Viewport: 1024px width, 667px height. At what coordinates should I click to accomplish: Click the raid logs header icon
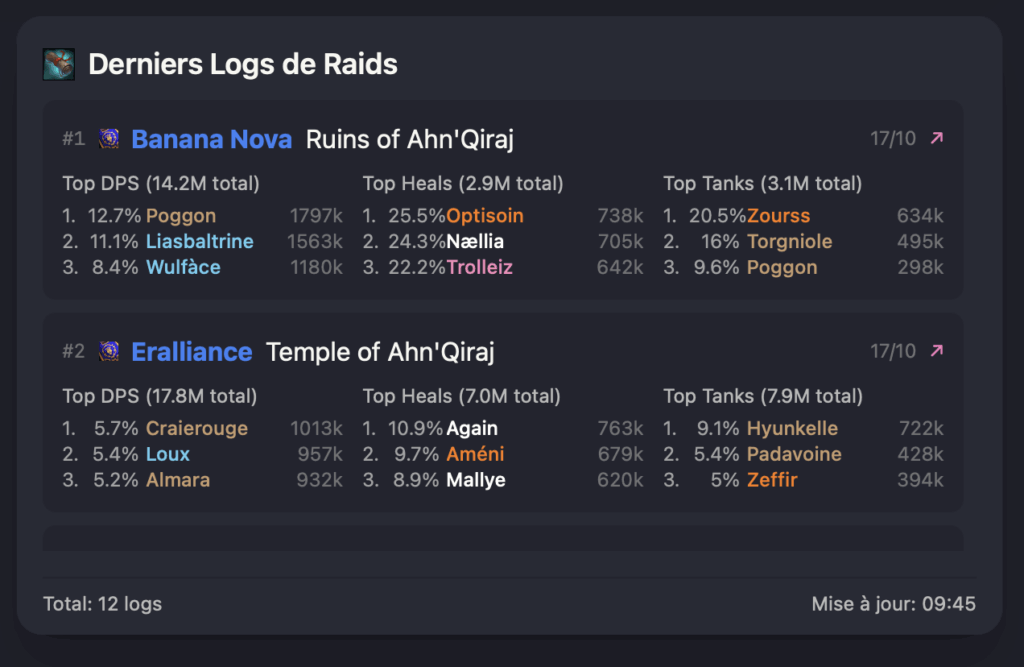click(59, 65)
